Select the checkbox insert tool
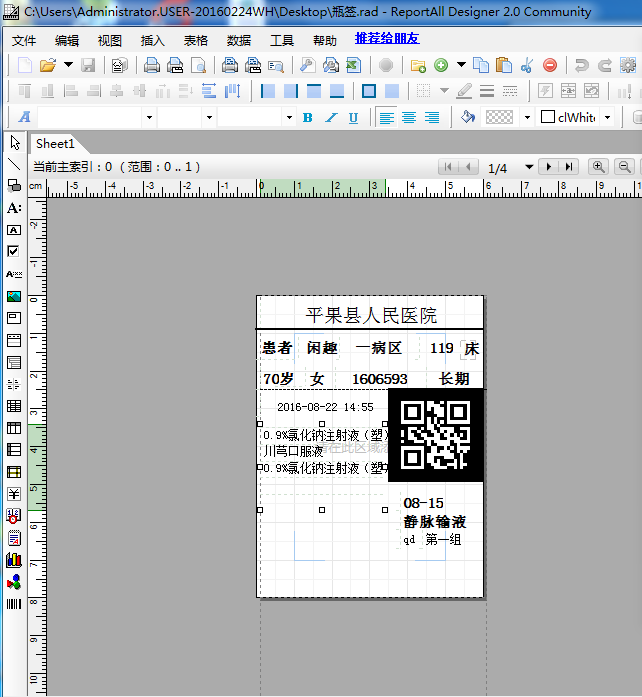The image size is (642, 697). coord(14,252)
